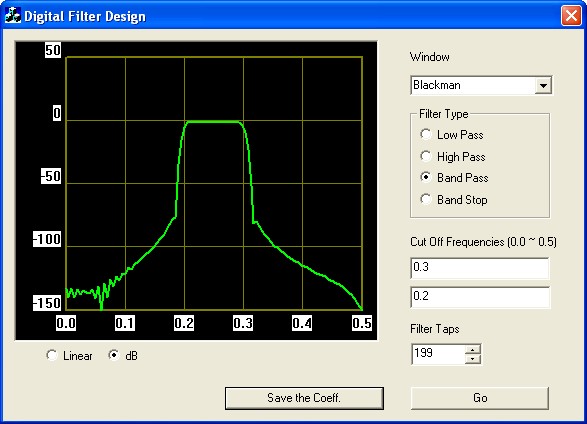Click the second cutoff frequency field showing 0.2
Screen dimensions: 587x424
pos(480,297)
